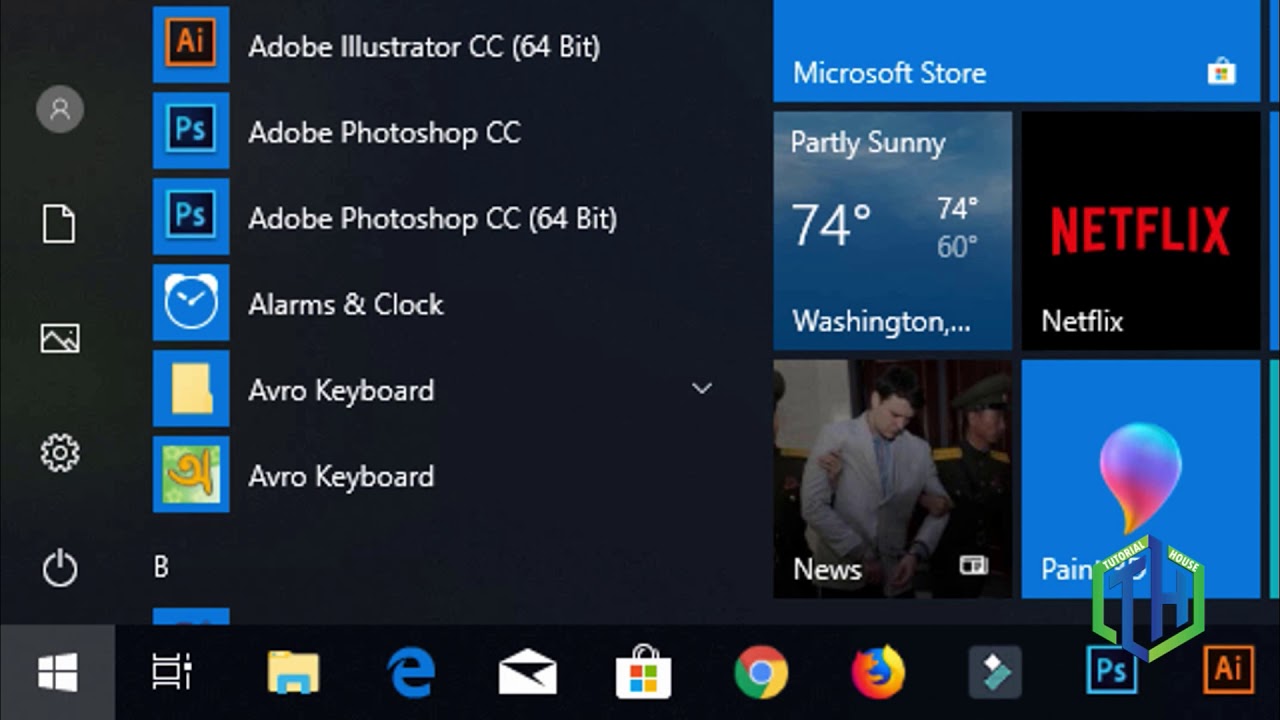Launch Microsoft Edge from the taskbar
This screenshot has height=720, width=1280.
click(x=411, y=672)
